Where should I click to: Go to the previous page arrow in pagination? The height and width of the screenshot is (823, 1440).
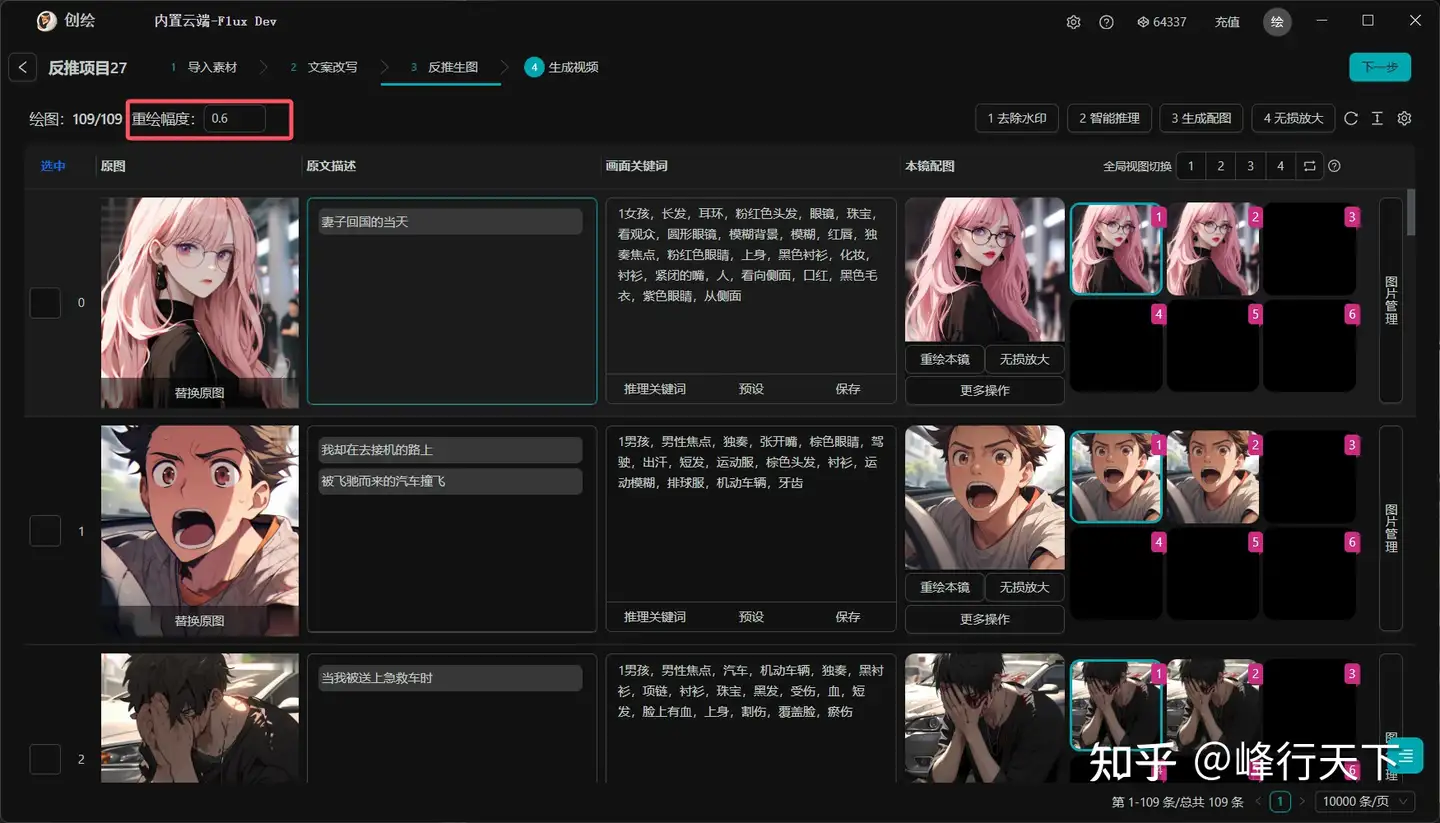pos(1258,801)
